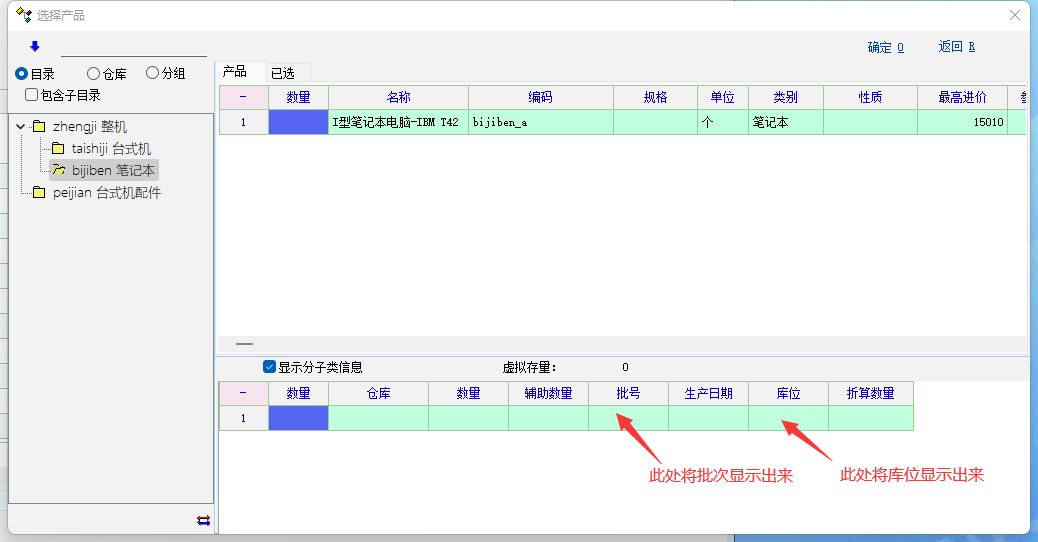Screen dimensions: 1038x542
Task: Click the taishiji folder icon
Action: [x=58, y=149]
